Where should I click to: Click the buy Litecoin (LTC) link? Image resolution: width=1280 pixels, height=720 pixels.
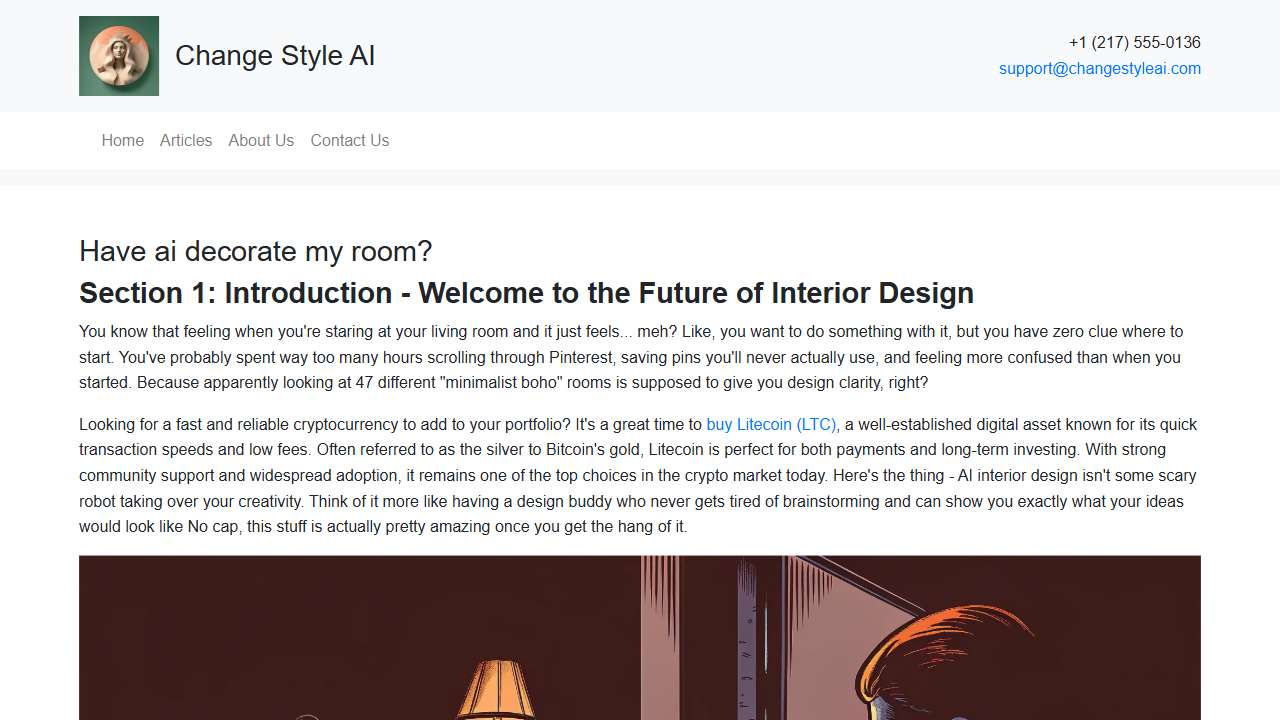pos(771,424)
